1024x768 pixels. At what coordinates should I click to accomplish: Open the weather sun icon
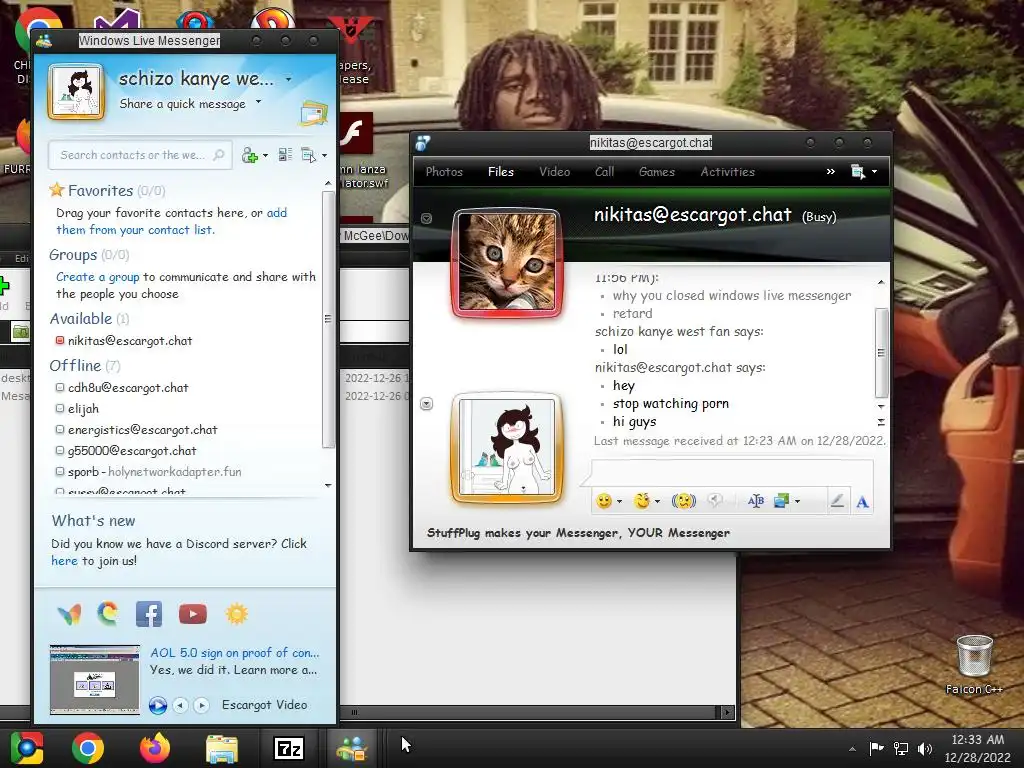pos(236,614)
